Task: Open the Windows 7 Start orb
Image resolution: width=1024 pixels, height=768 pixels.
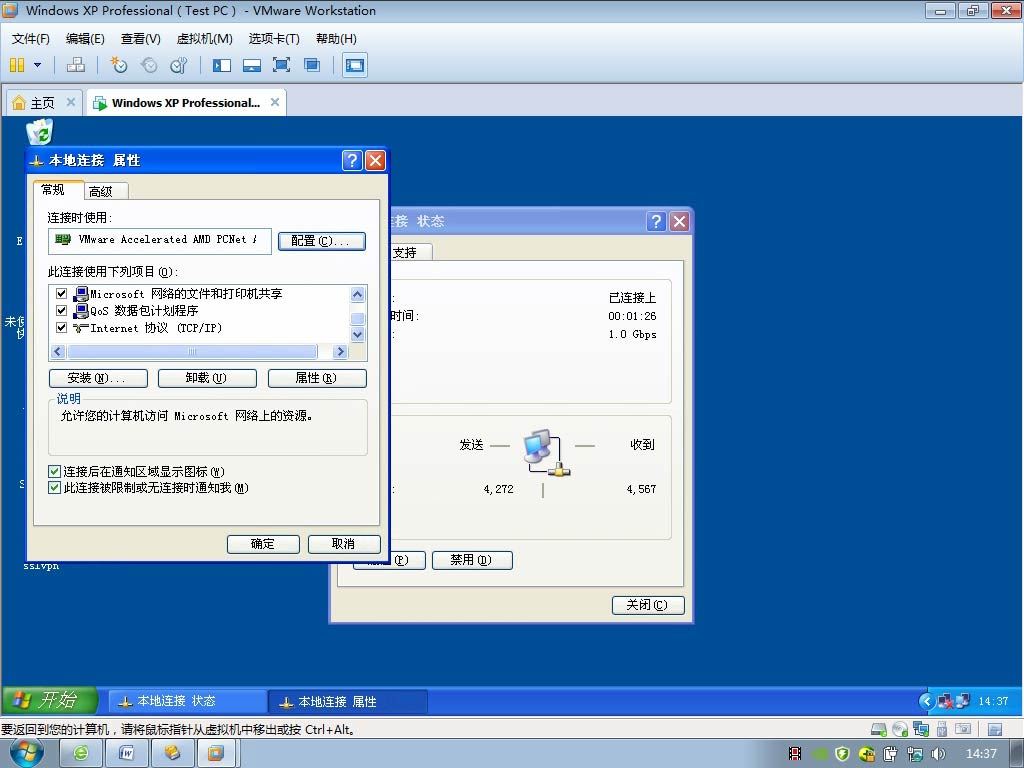Action: [26, 753]
